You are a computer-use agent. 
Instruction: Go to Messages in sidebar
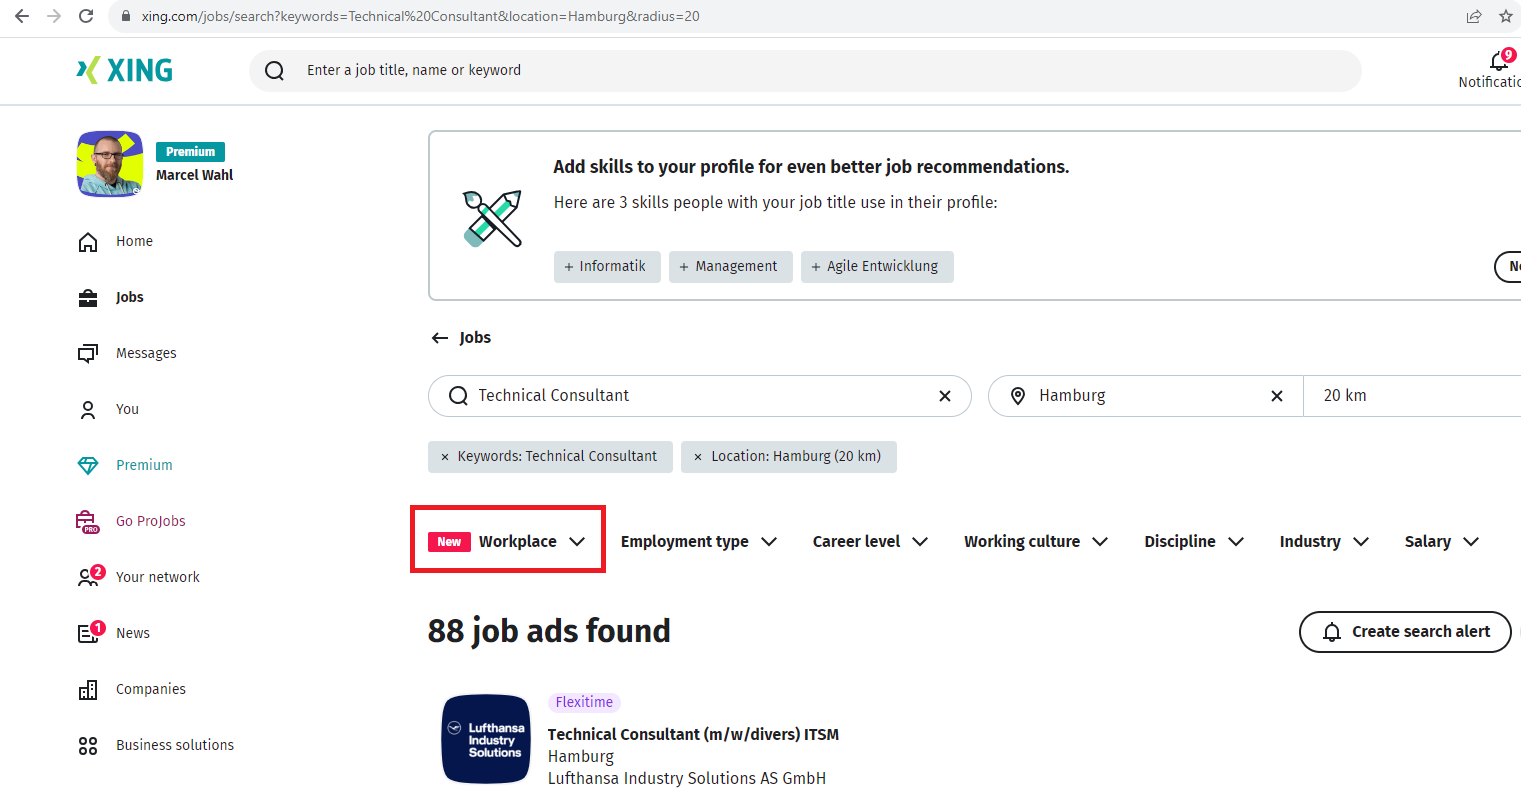tap(145, 353)
